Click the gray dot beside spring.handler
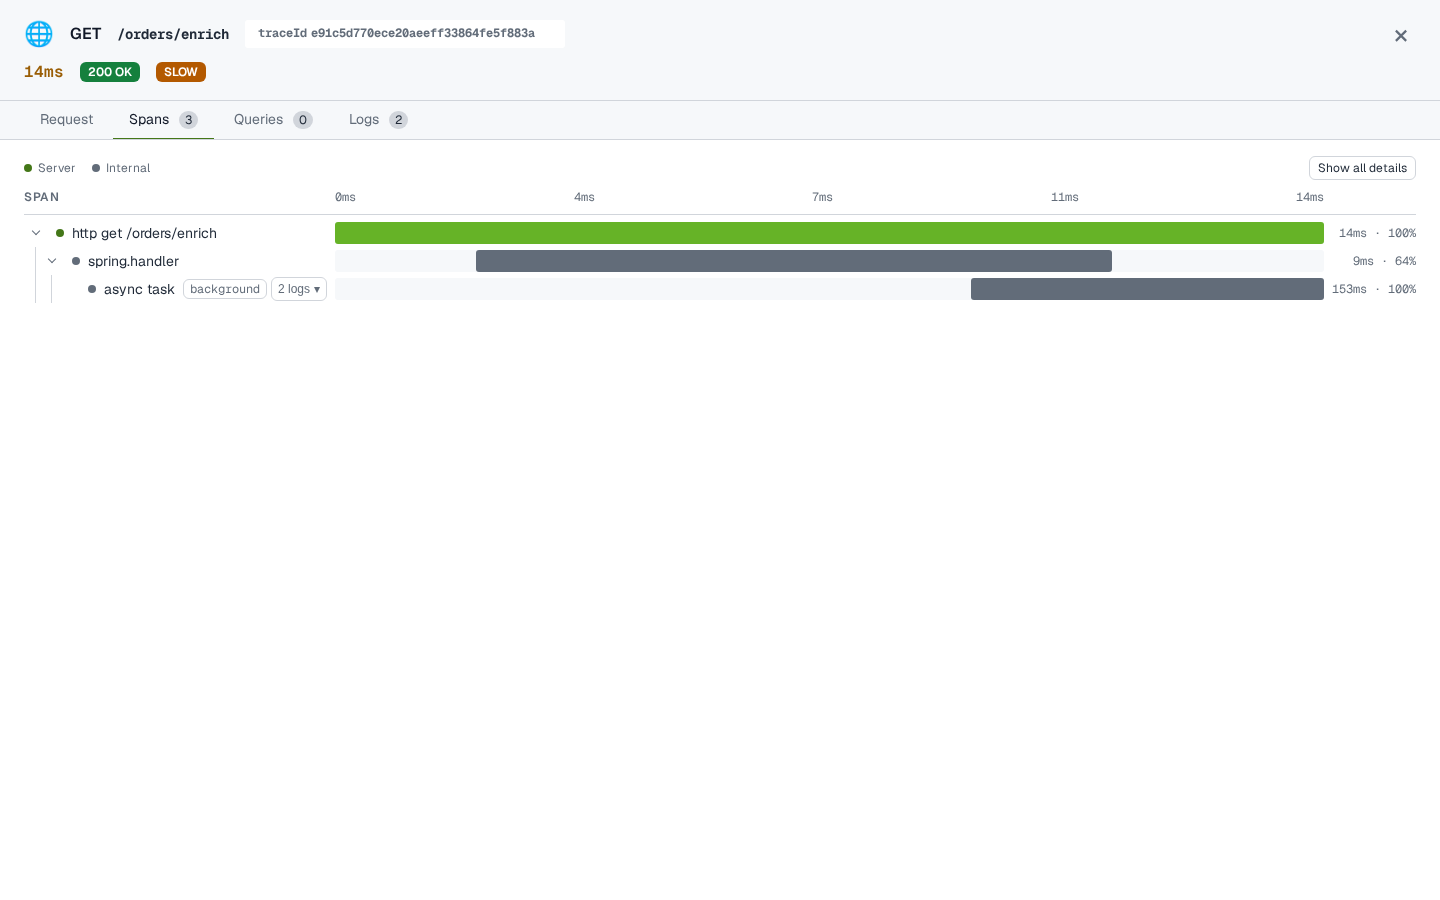 [x=76, y=261]
